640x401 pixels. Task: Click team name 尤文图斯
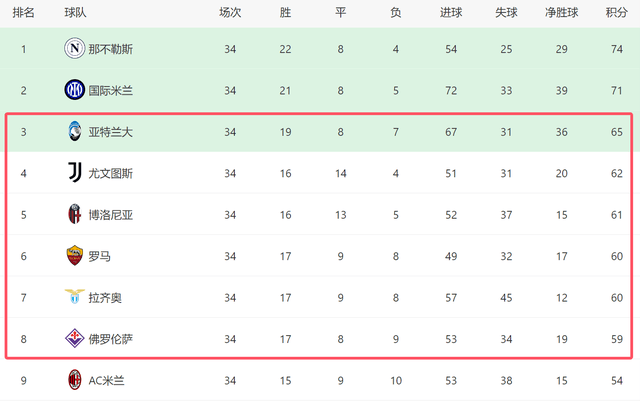(110, 173)
